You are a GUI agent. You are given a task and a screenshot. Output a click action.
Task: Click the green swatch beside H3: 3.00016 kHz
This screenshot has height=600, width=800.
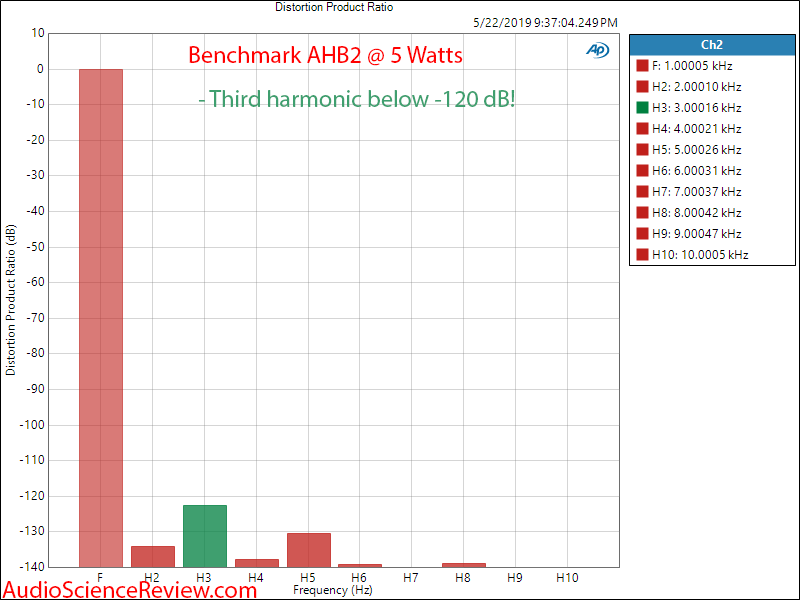point(642,108)
